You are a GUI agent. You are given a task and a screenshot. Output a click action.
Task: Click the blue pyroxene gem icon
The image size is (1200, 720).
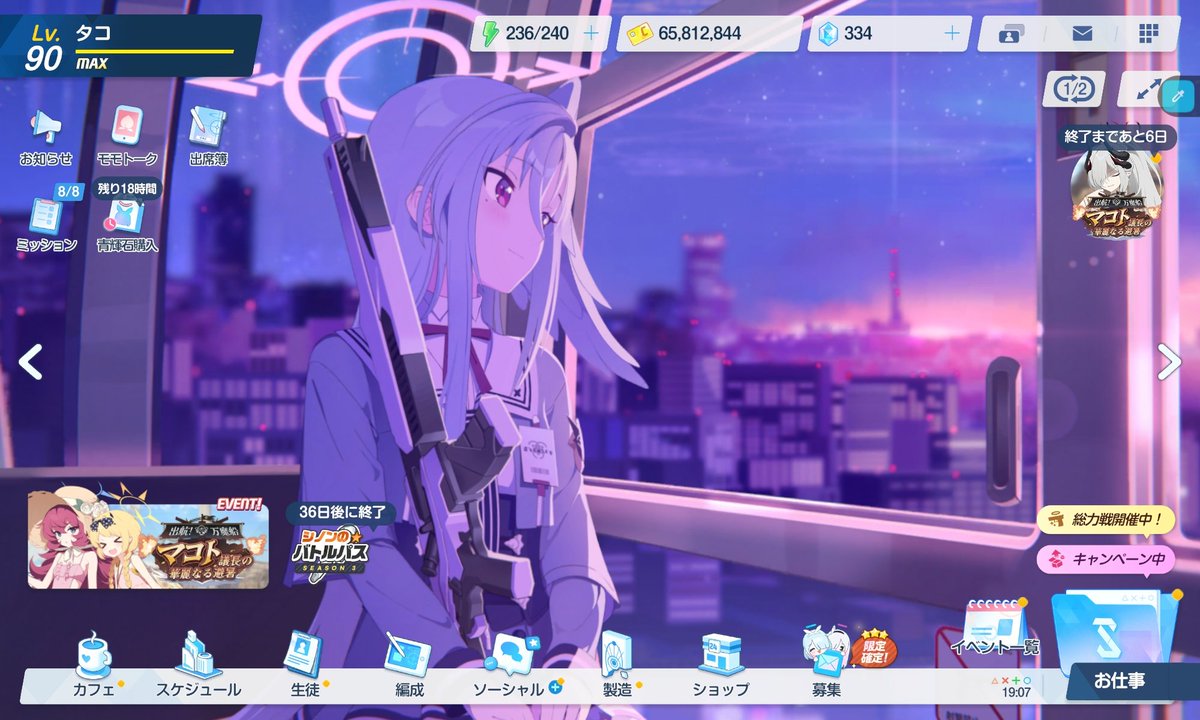(827, 33)
